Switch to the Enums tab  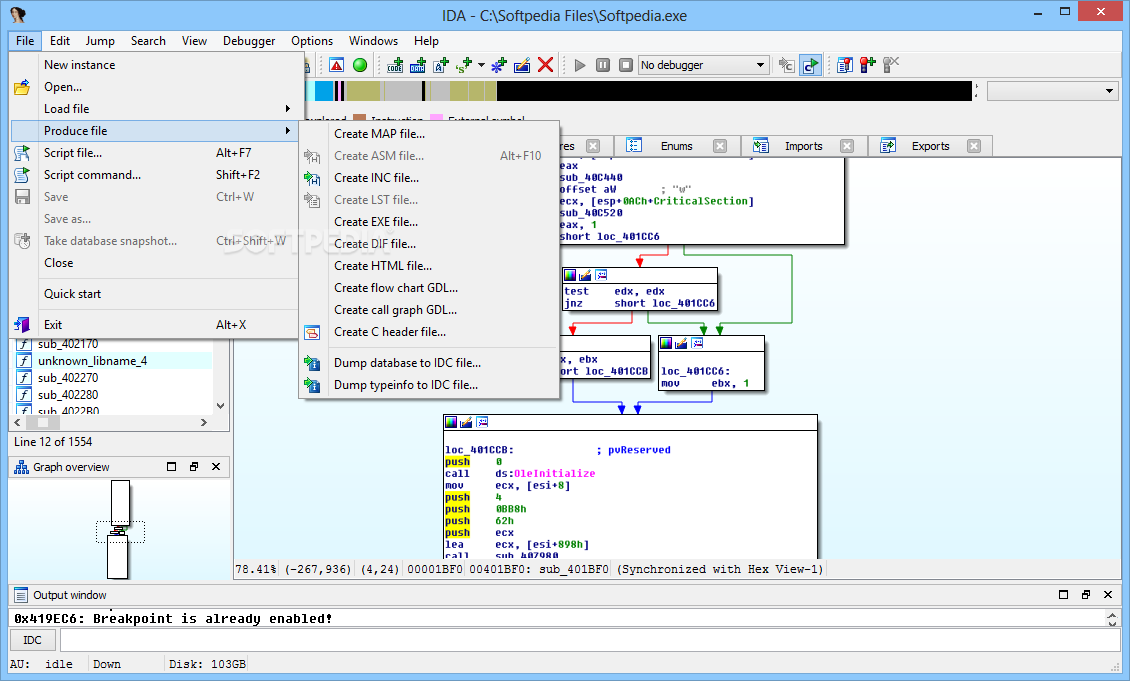point(676,146)
